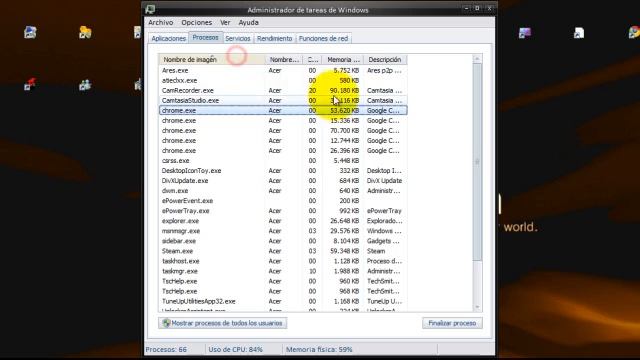
Task: Select the dwm.exe process row
Action: 283,191
